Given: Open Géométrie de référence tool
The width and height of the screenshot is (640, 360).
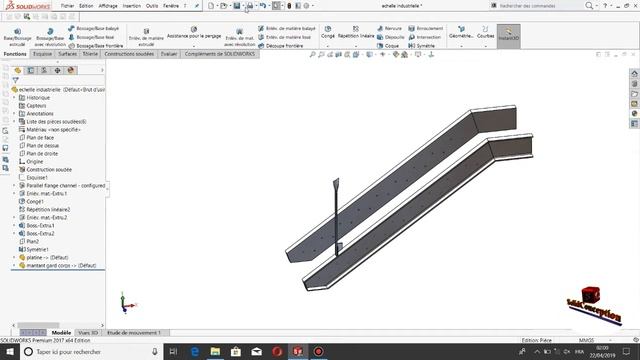Looking at the screenshot, I should coord(461,32).
